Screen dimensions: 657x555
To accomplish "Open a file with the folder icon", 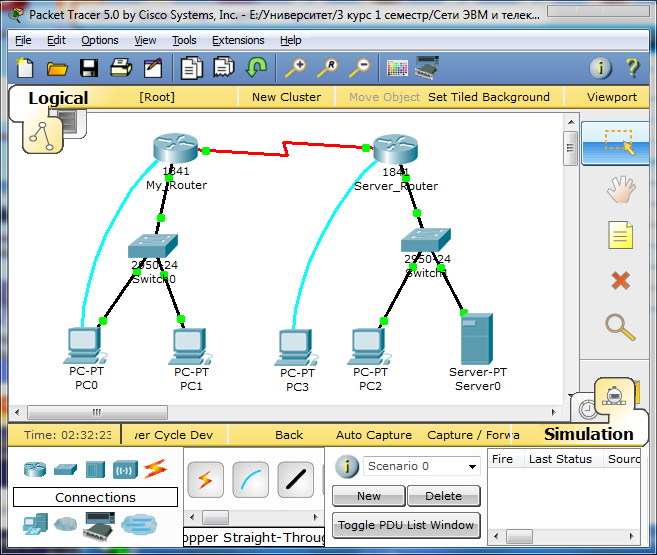I will tap(57, 68).
